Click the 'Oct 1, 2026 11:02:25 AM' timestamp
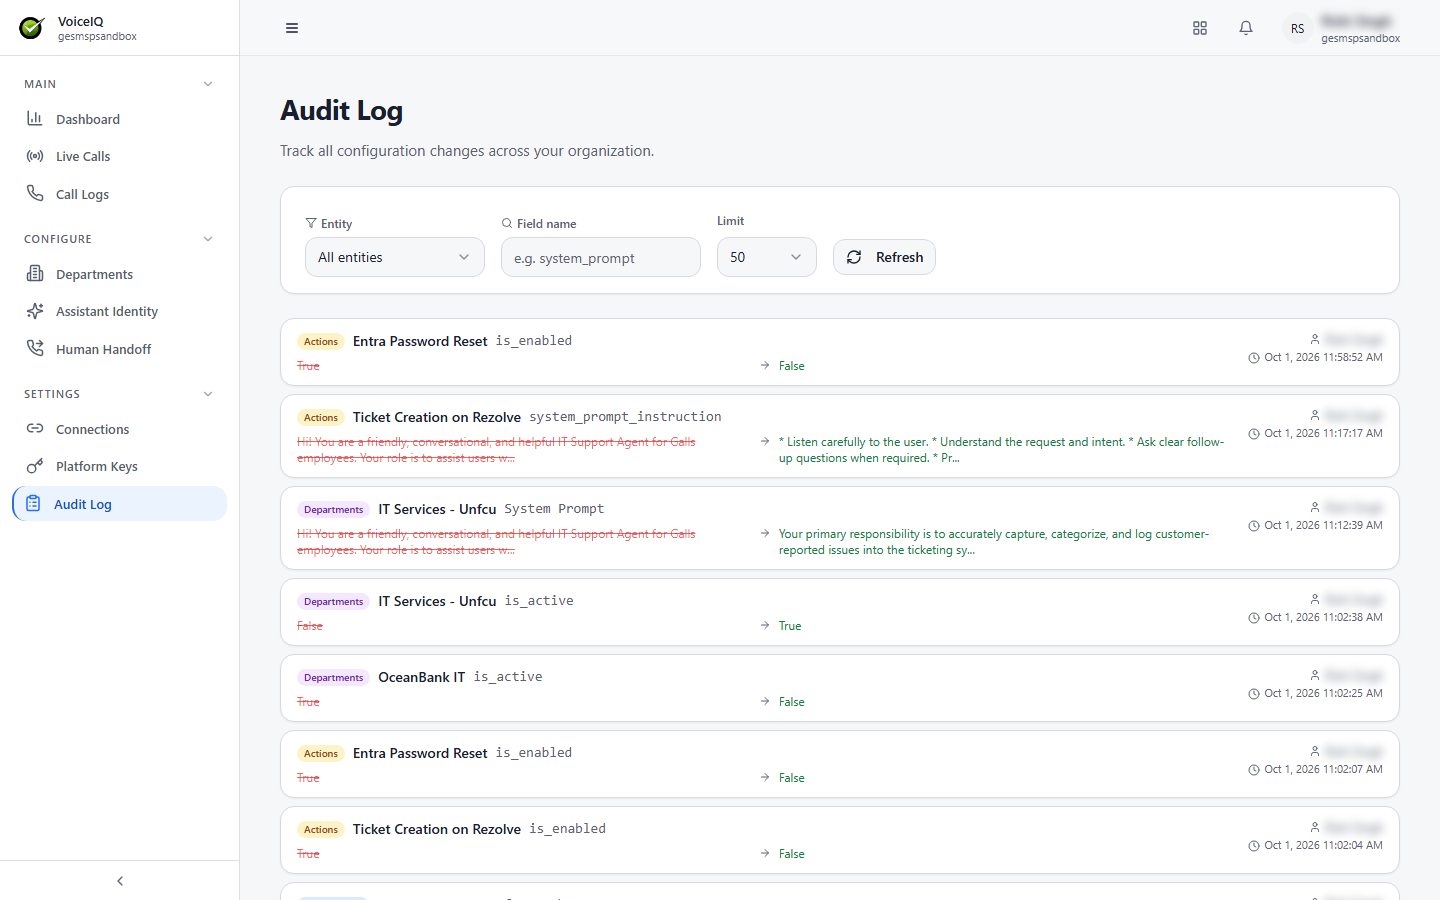1440x900 pixels. coord(1323,693)
